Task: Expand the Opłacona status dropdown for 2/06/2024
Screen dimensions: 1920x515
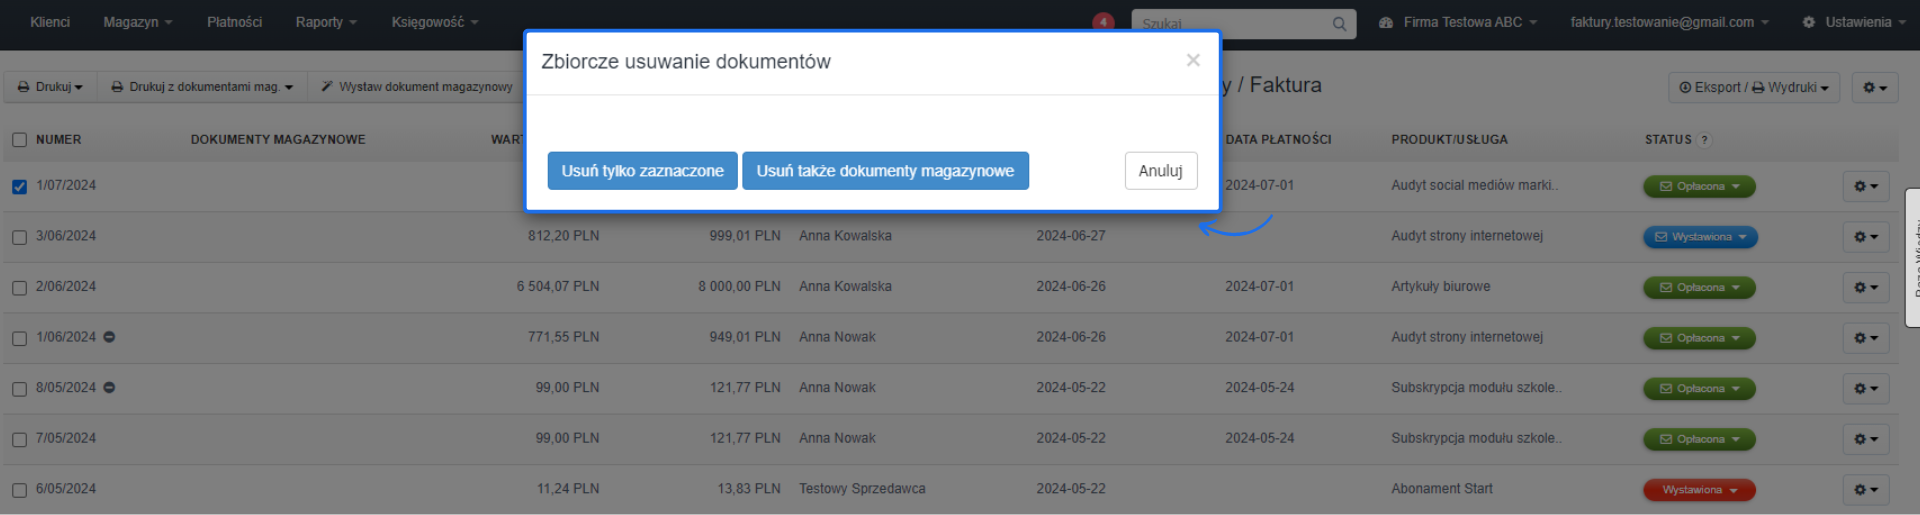Action: [x=1699, y=288]
